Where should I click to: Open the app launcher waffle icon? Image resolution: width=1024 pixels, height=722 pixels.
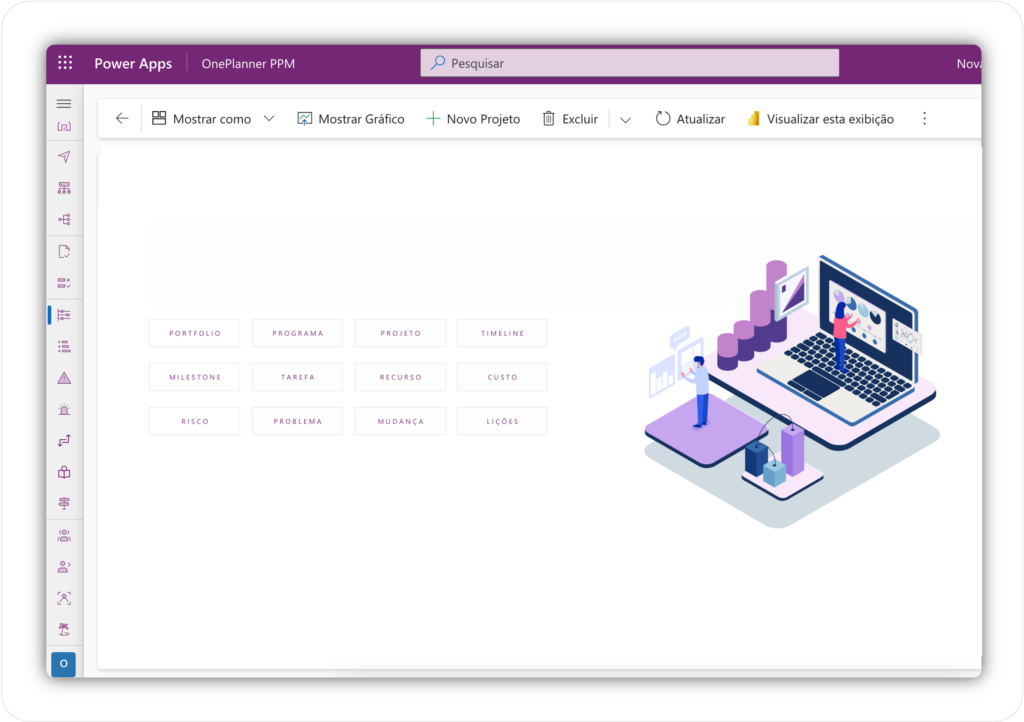pyautogui.click(x=64, y=62)
